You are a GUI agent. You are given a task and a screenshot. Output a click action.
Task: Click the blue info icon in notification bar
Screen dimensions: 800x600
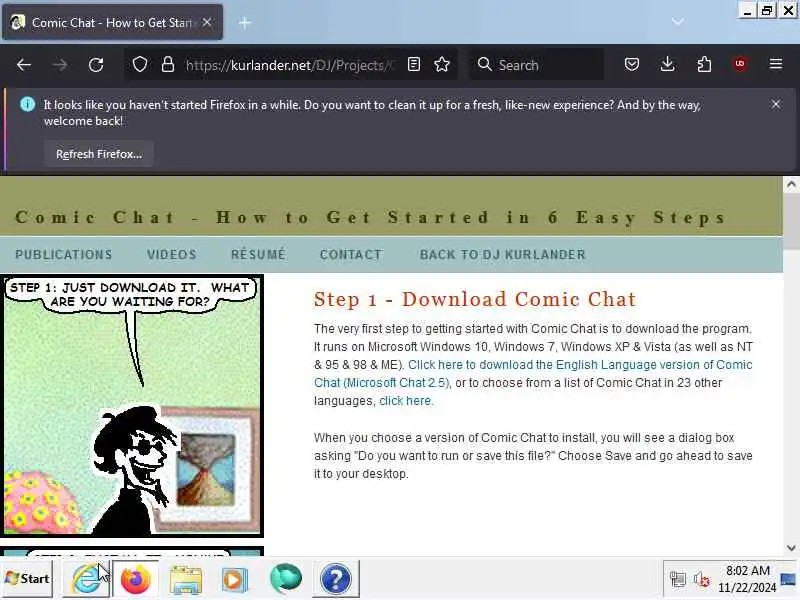tap(27, 105)
